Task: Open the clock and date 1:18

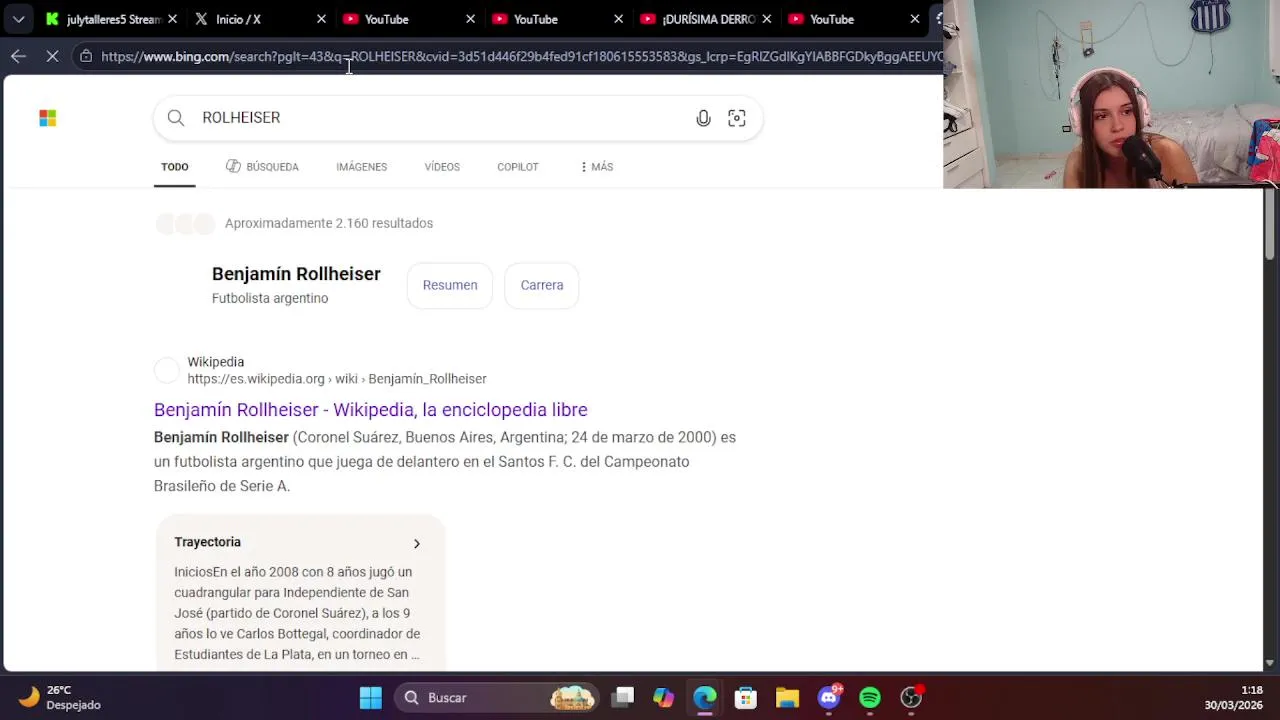Action: pos(1233,697)
